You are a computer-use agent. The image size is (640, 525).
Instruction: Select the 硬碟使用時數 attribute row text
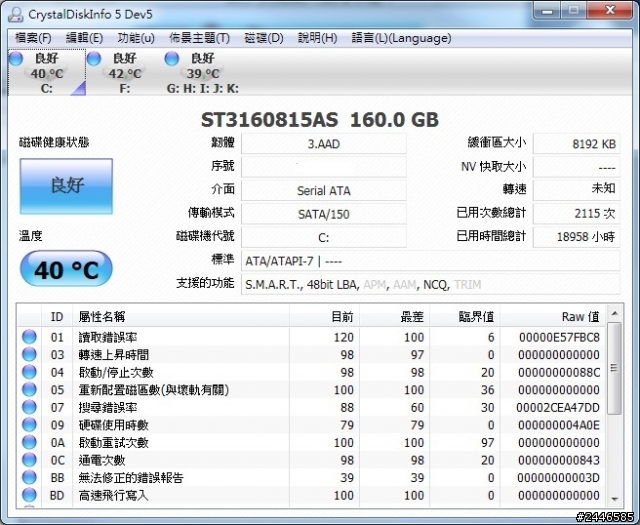pos(114,425)
